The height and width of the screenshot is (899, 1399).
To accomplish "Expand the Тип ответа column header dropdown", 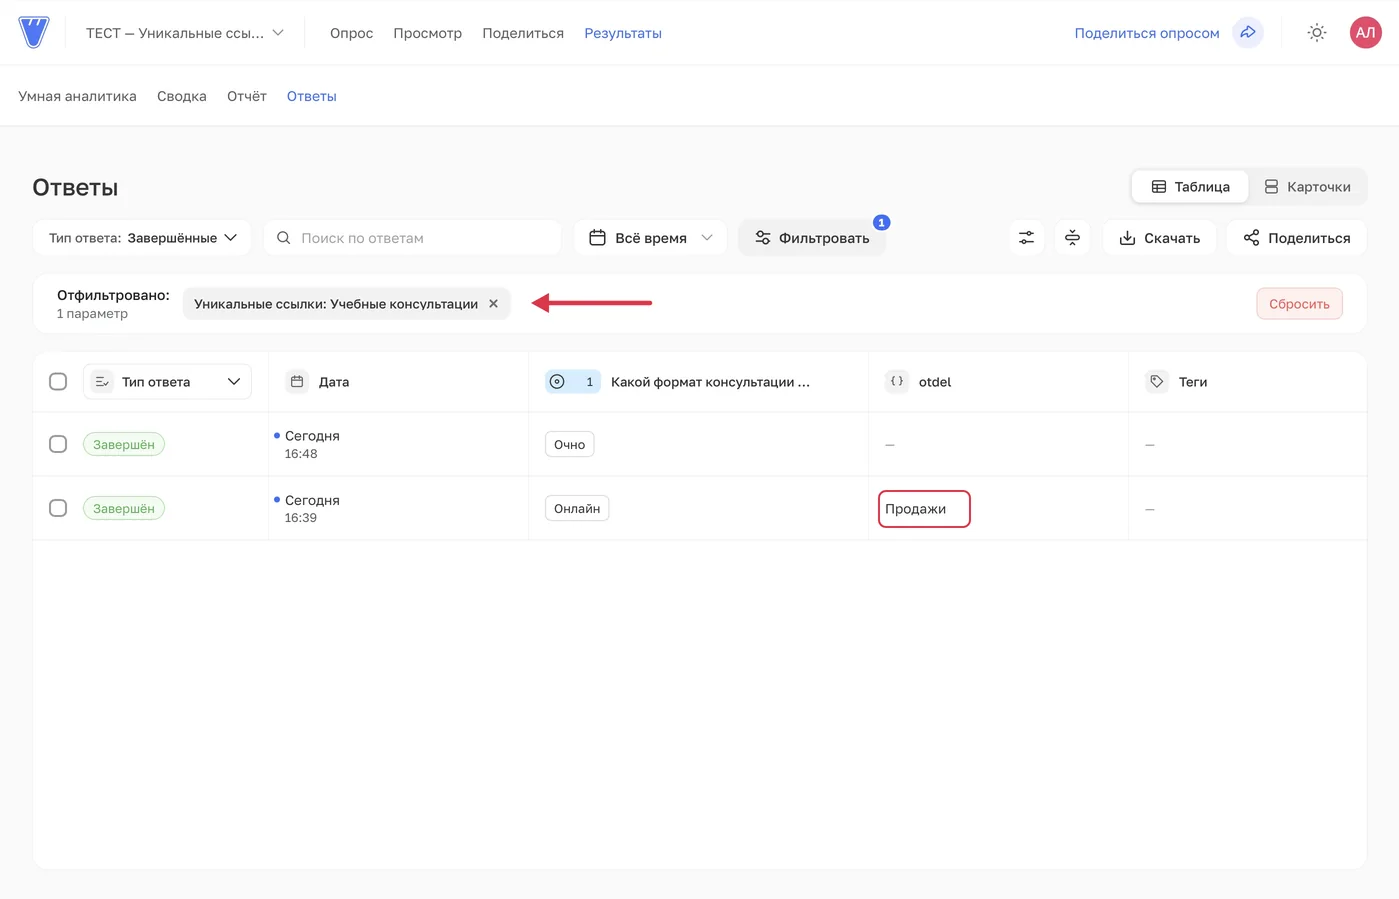I will click(167, 381).
